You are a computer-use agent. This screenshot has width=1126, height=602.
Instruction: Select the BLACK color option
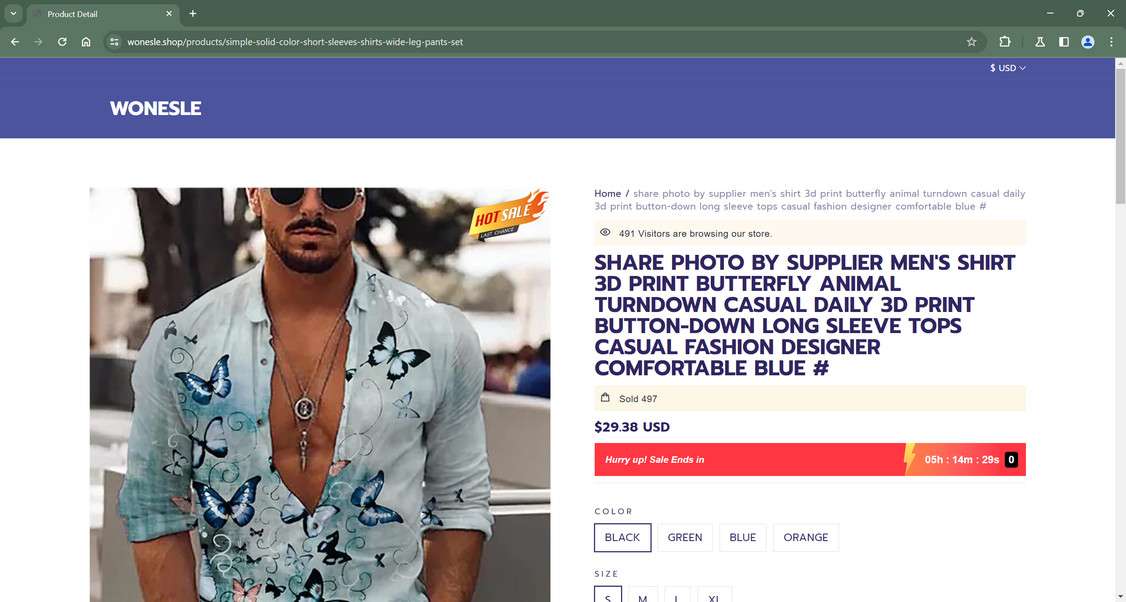(x=623, y=537)
